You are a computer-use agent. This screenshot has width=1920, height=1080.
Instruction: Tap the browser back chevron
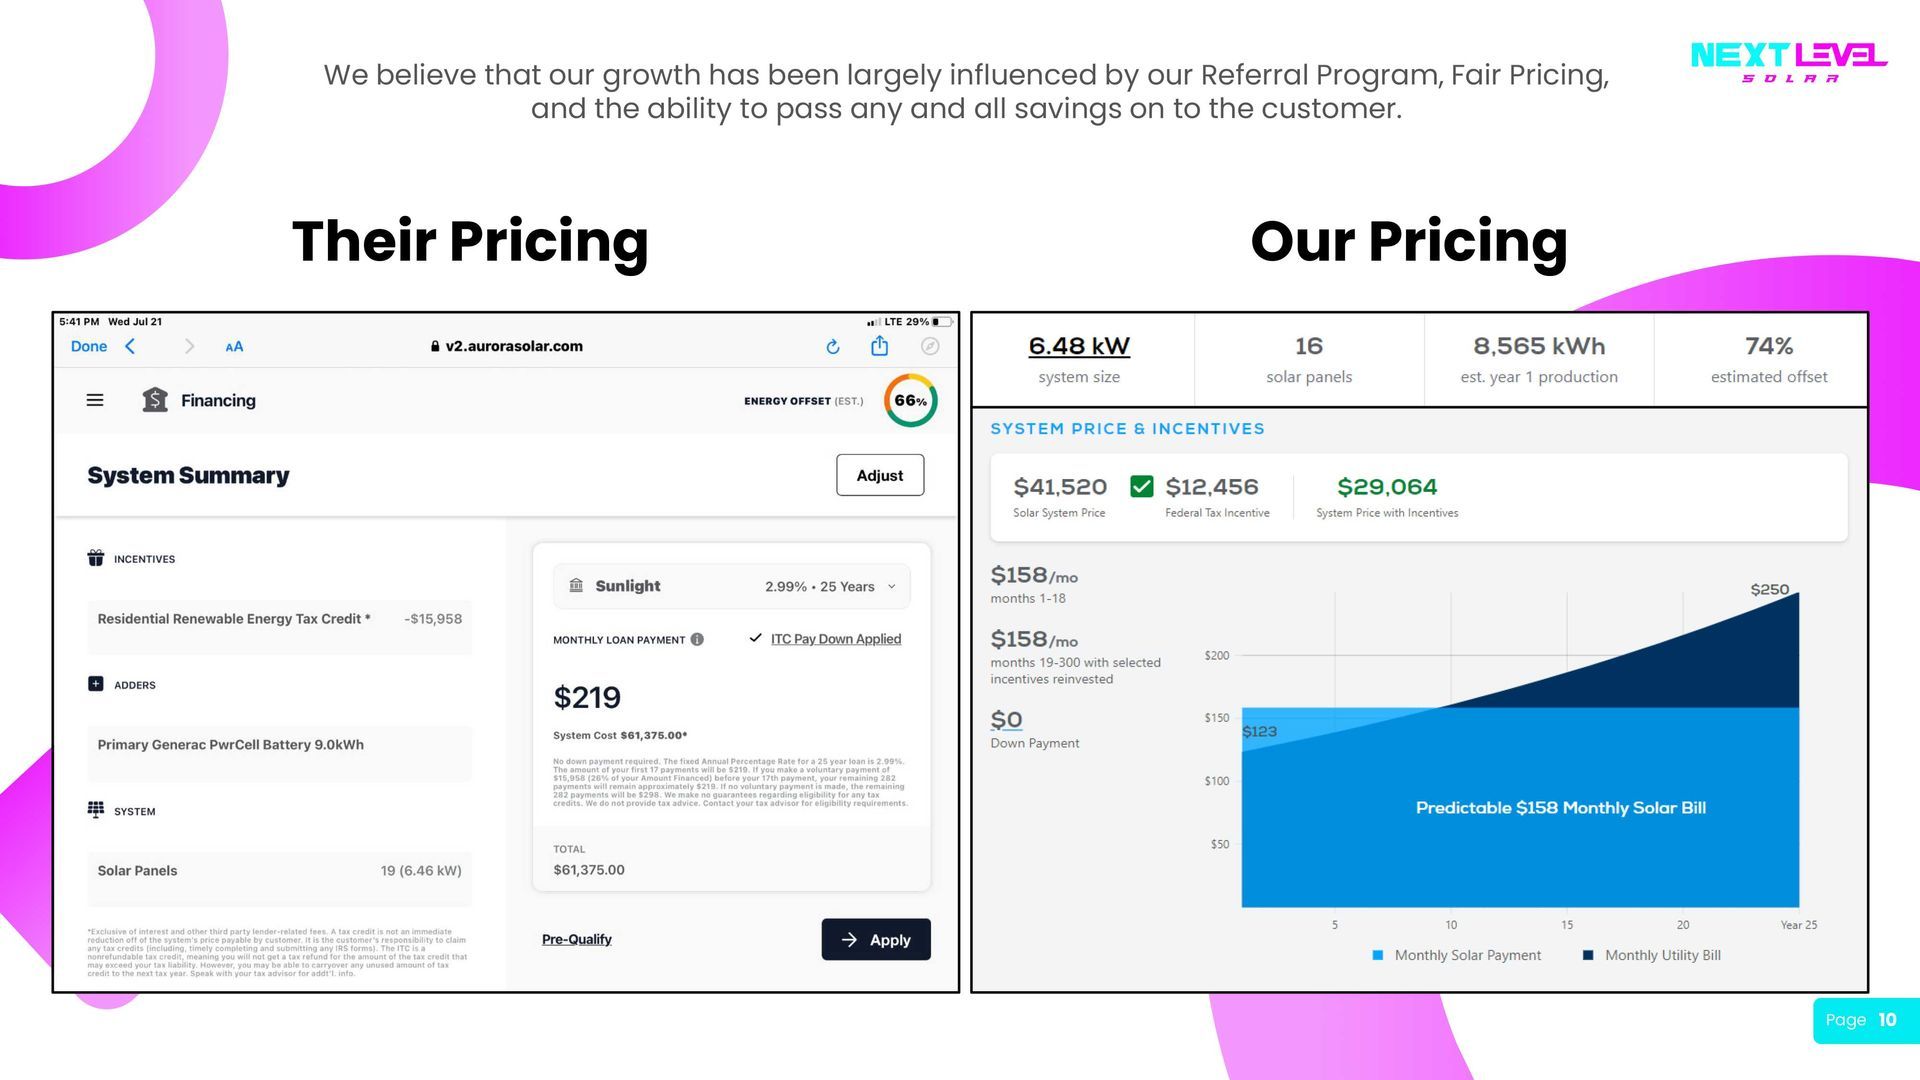click(130, 346)
